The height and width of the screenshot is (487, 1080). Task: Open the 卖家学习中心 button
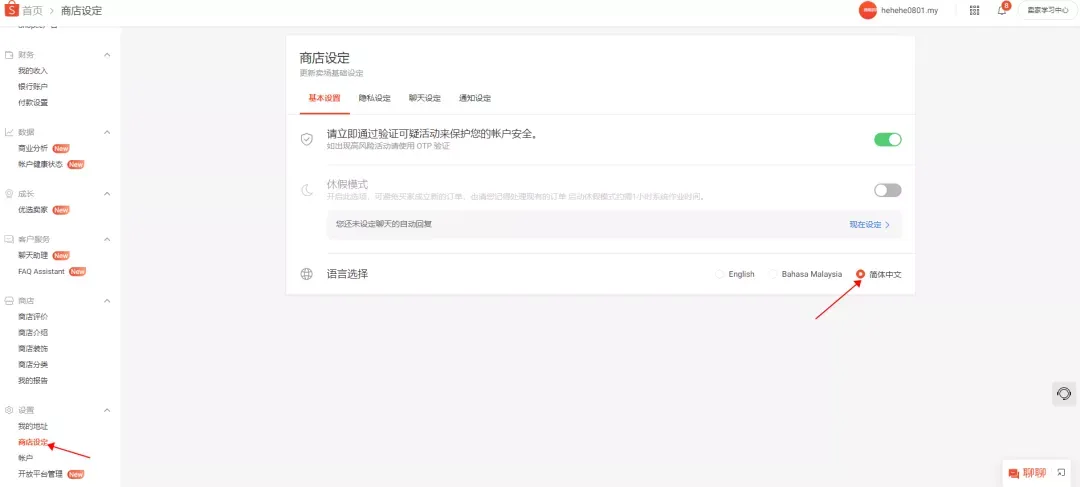[x=1043, y=10]
